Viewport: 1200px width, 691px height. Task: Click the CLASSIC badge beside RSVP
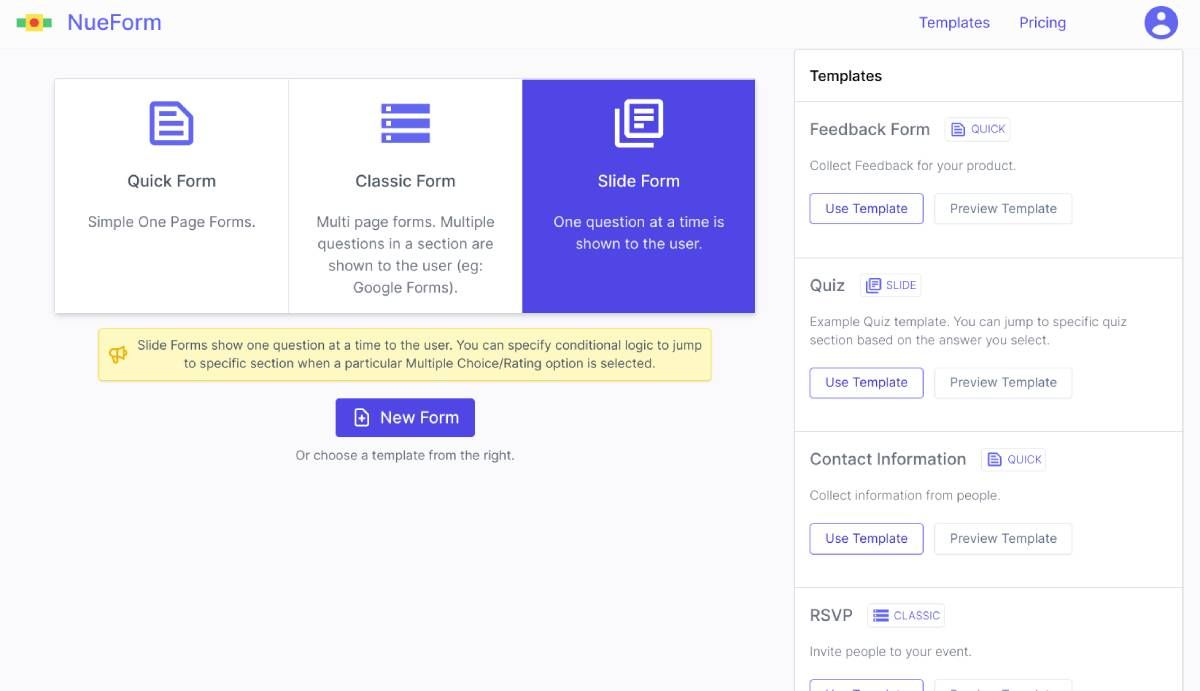point(906,615)
